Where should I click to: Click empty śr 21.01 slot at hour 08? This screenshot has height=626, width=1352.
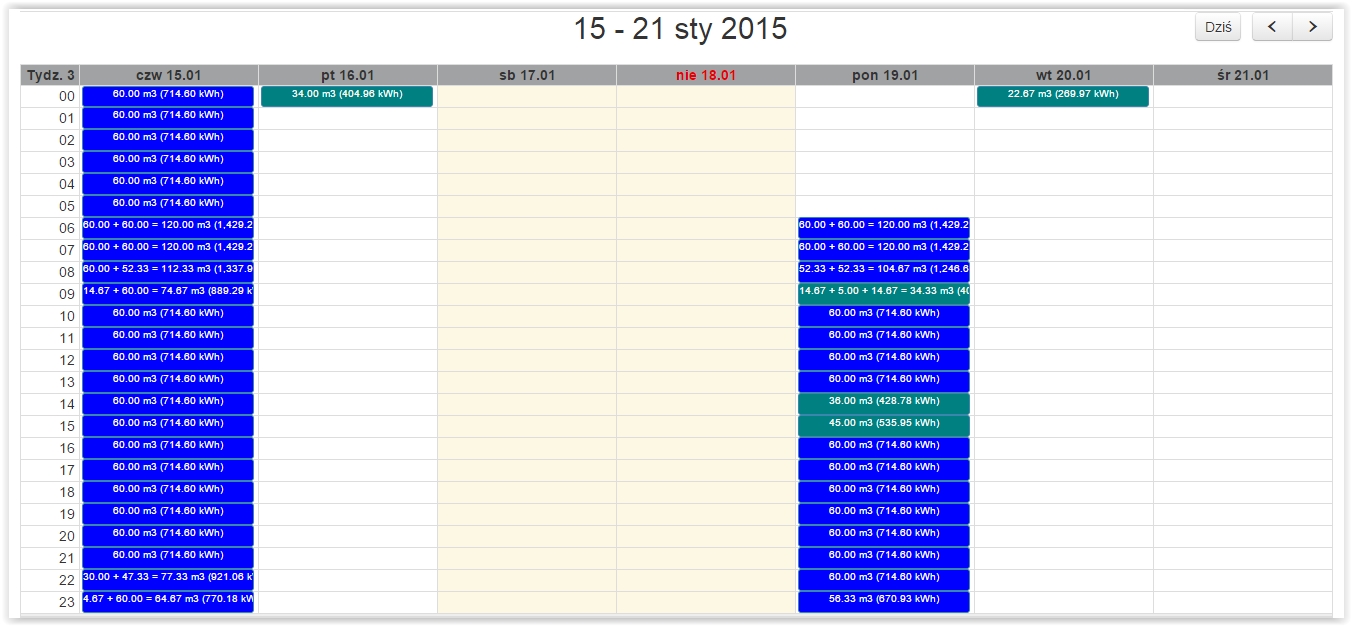[x=1243, y=272]
